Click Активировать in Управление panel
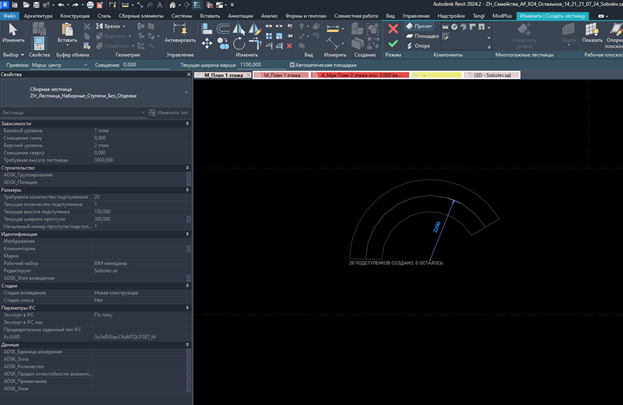This screenshot has height=405, width=623. pos(180,33)
